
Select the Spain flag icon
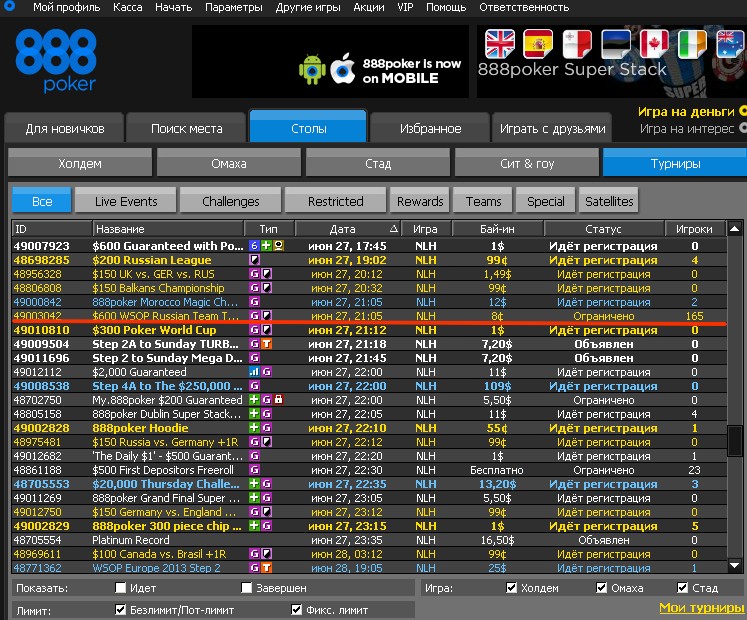[538, 44]
